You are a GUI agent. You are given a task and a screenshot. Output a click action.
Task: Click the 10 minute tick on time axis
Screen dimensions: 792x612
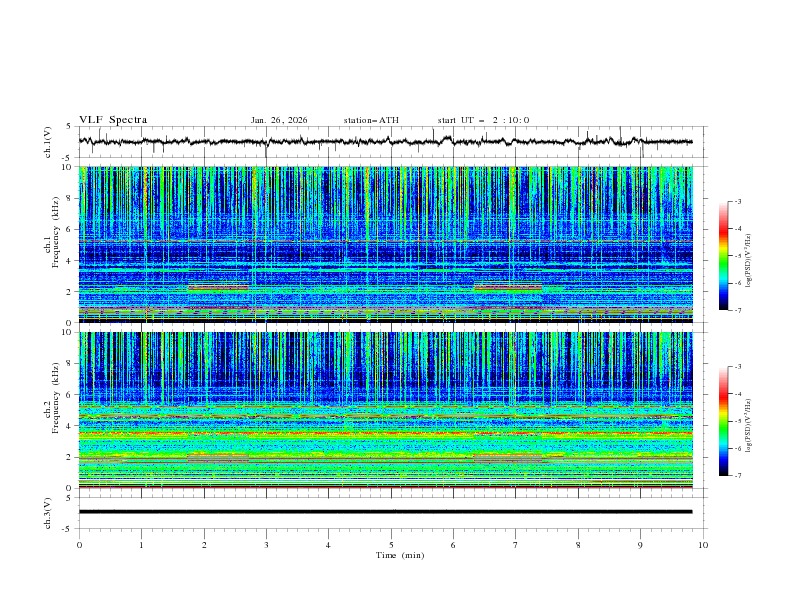pyautogui.click(x=703, y=544)
